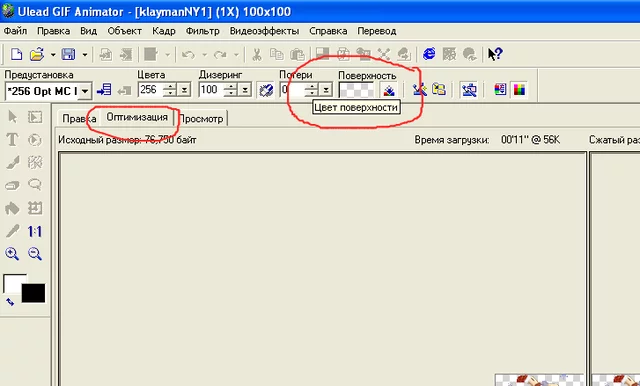Open the Справка menu
The image size is (640, 386).
click(328, 31)
